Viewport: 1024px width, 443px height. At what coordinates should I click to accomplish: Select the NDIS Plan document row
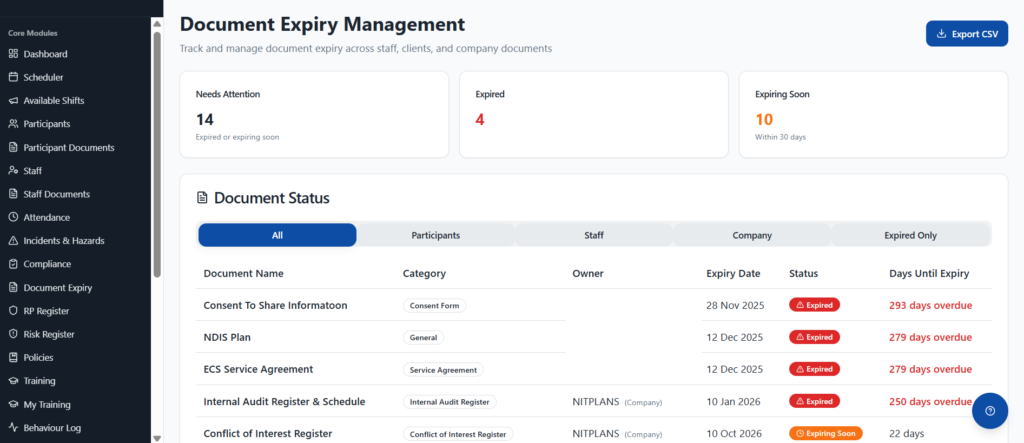pyautogui.click(x=594, y=337)
